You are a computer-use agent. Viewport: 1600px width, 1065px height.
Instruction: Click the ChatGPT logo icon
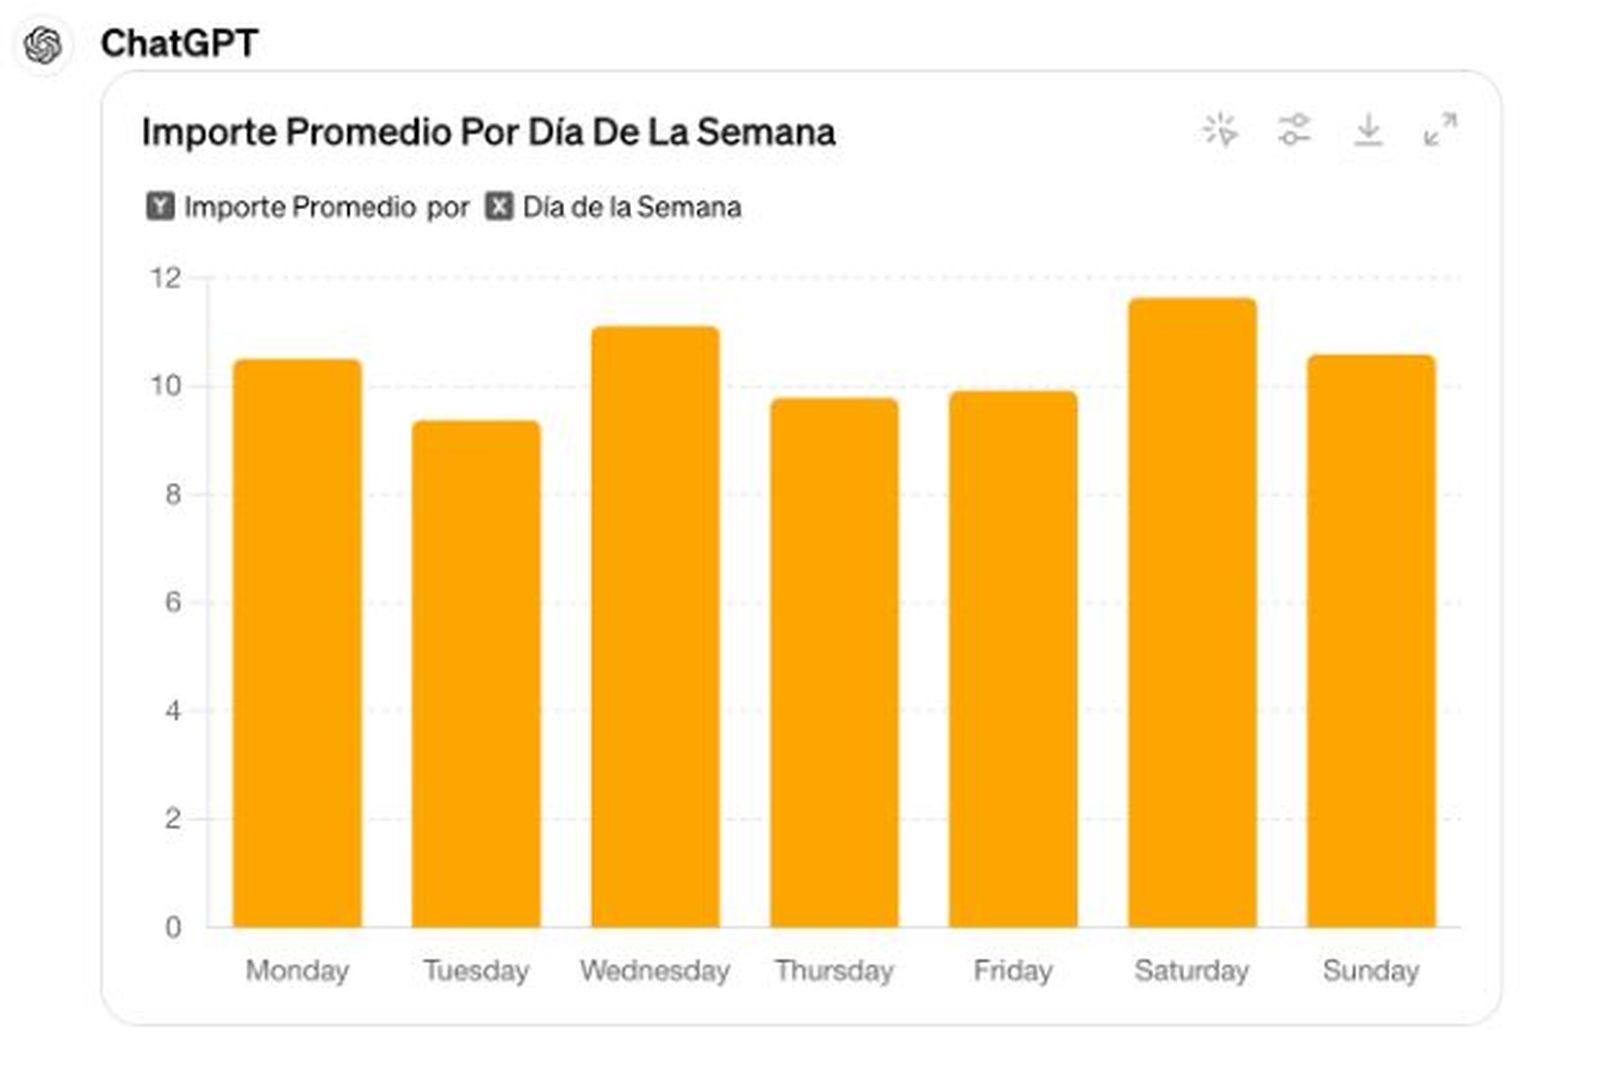[x=42, y=44]
